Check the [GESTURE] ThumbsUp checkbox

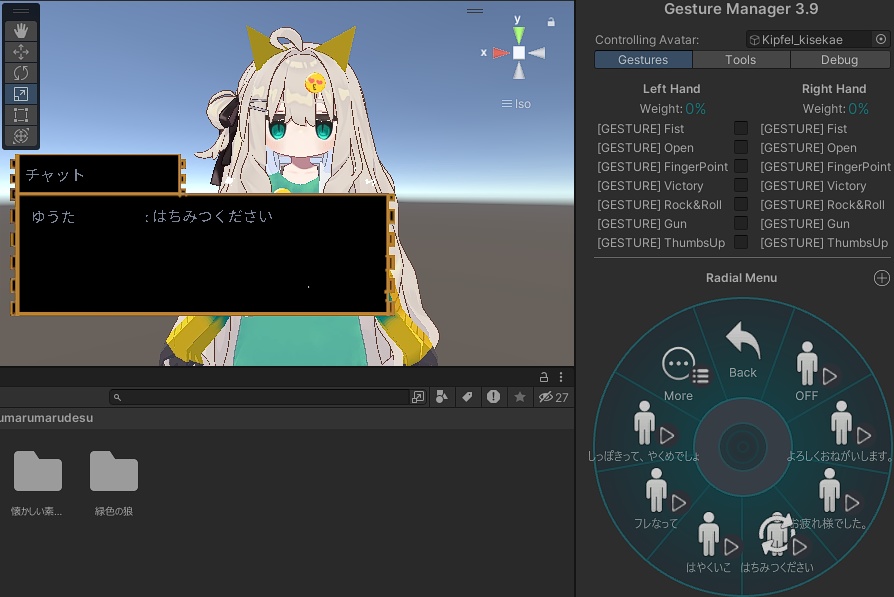741,242
